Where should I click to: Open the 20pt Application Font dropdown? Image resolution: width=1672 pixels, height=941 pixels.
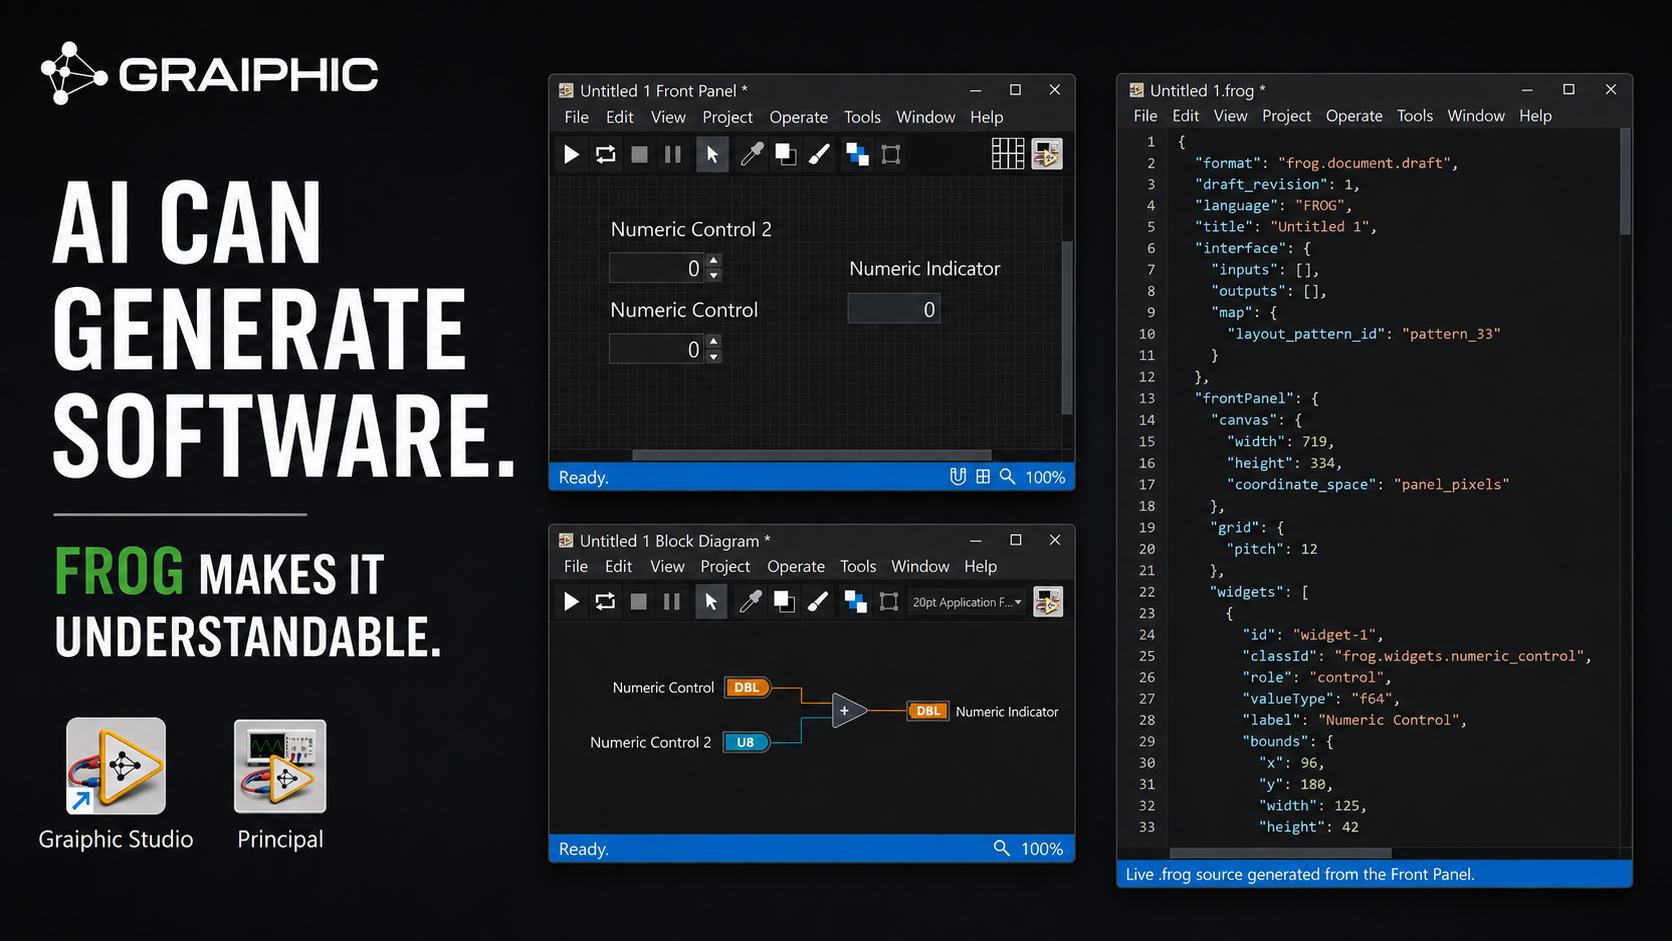(967, 602)
